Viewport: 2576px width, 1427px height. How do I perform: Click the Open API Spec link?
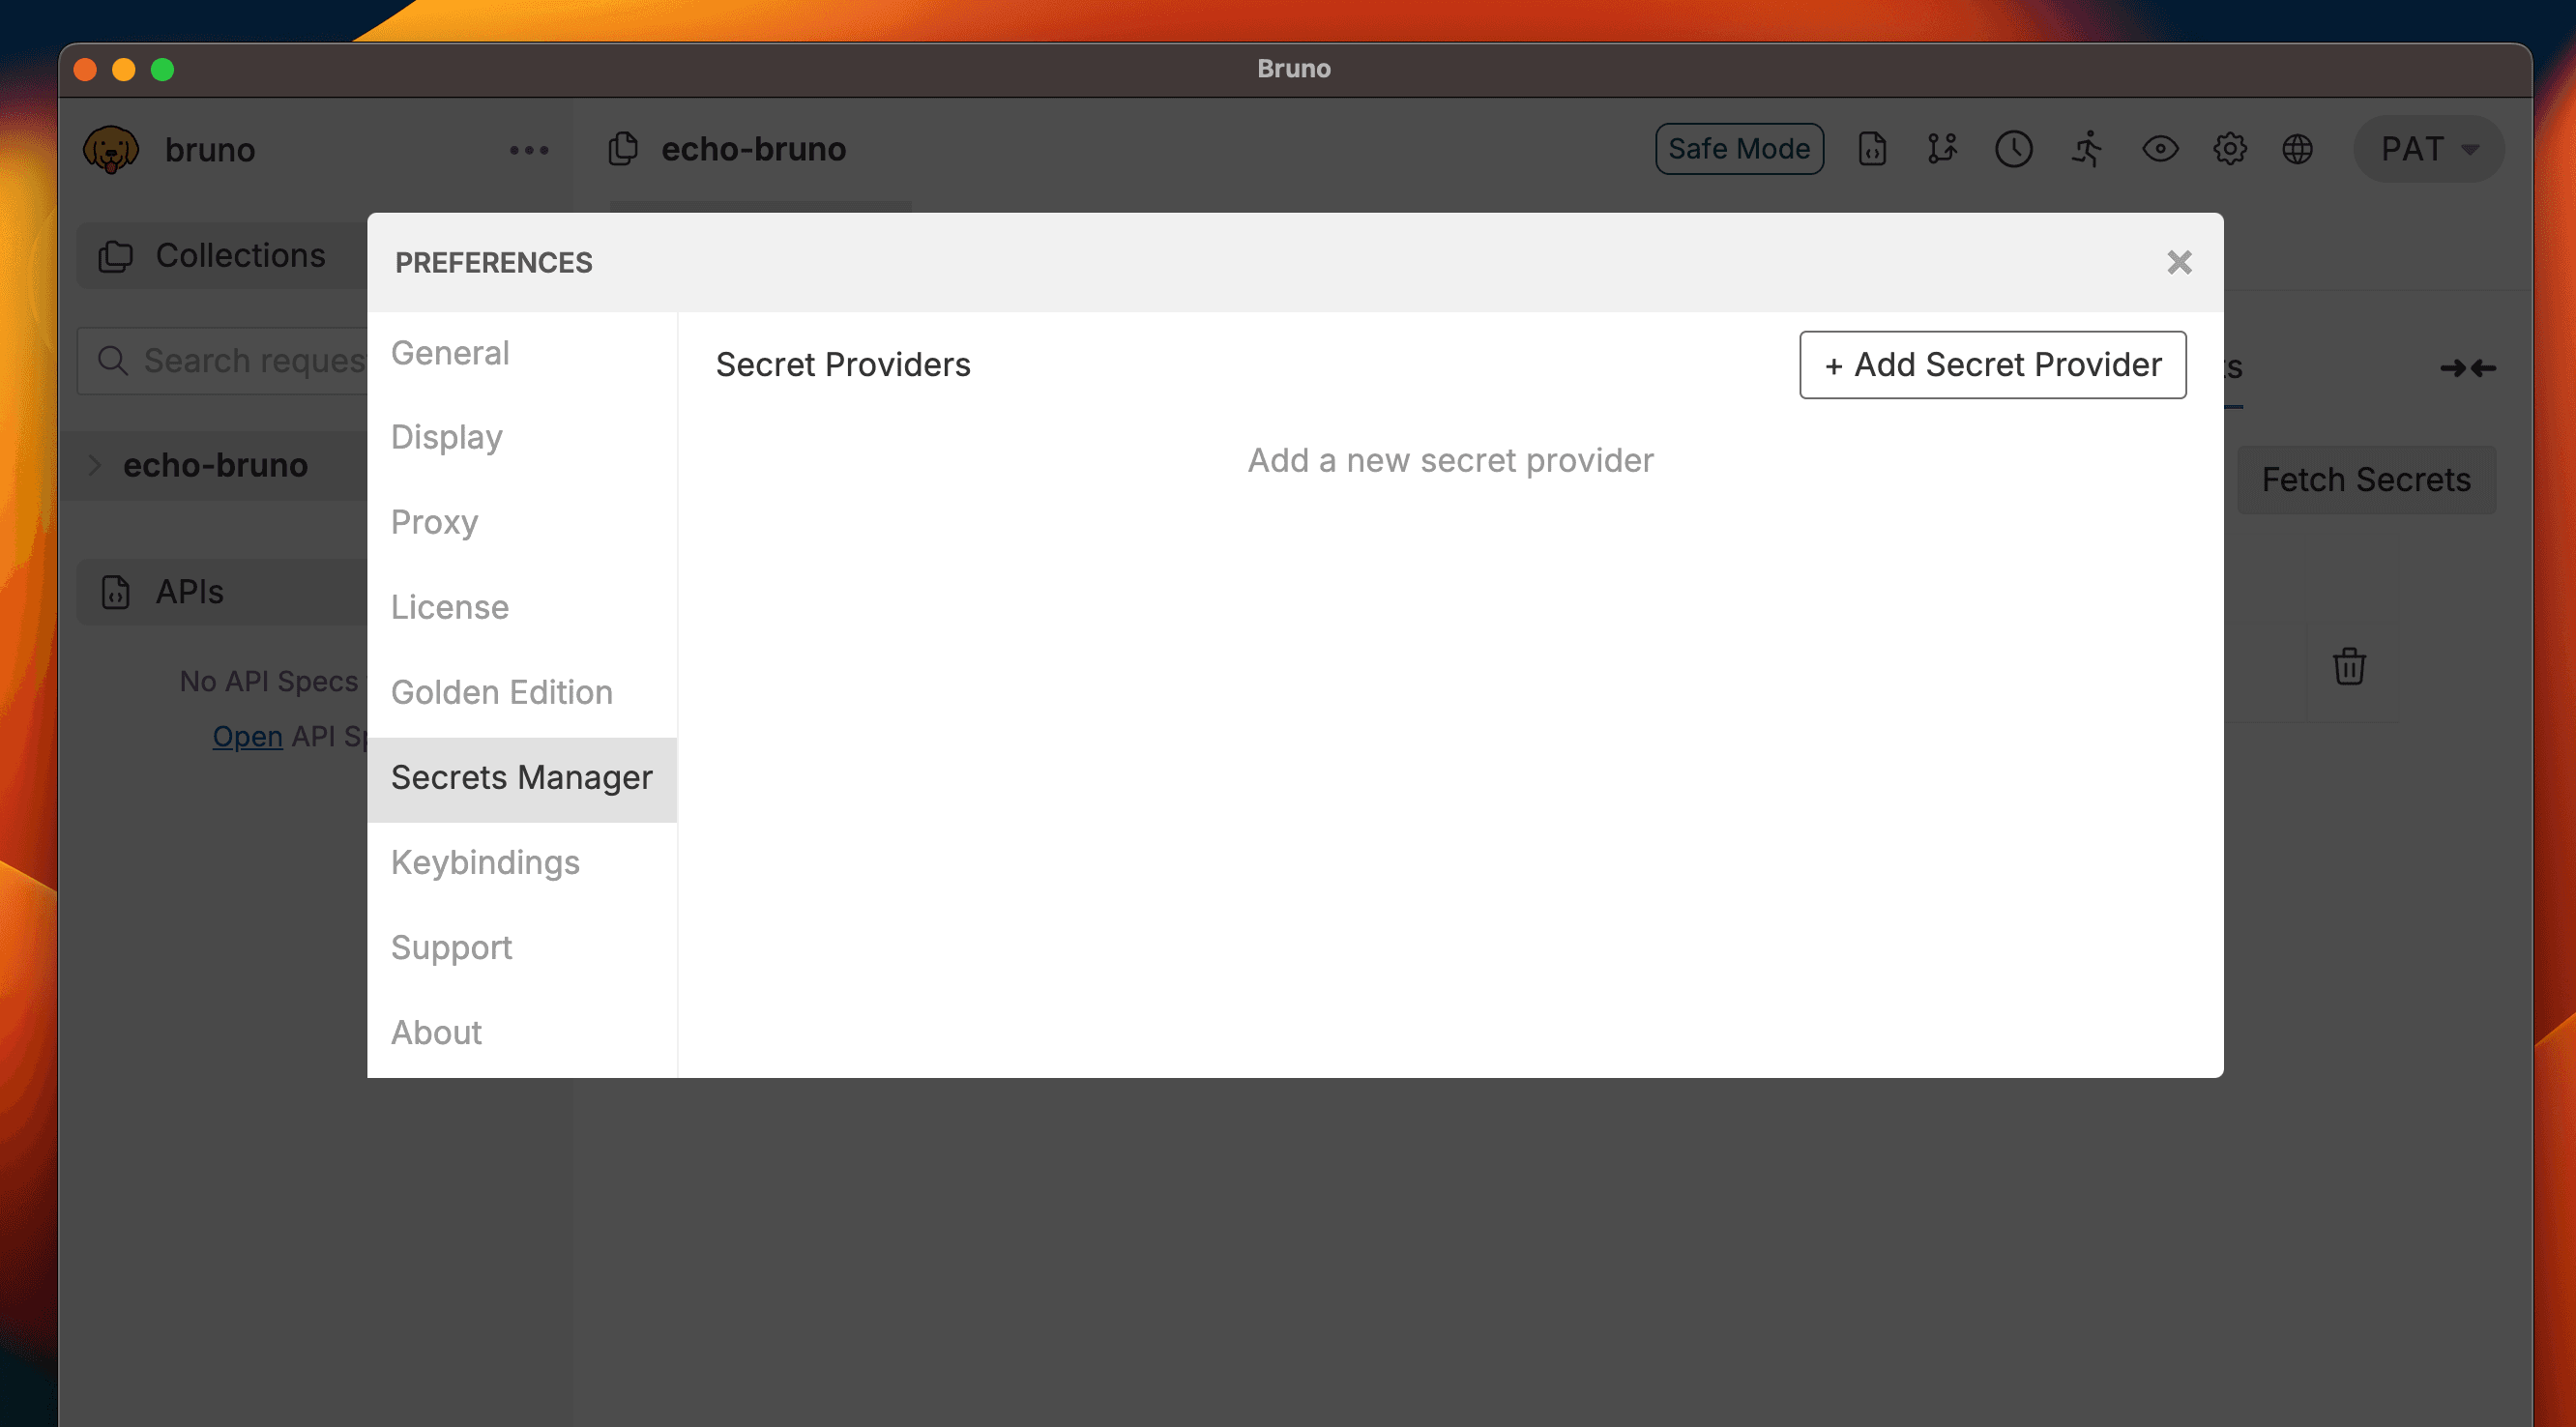pos(247,737)
